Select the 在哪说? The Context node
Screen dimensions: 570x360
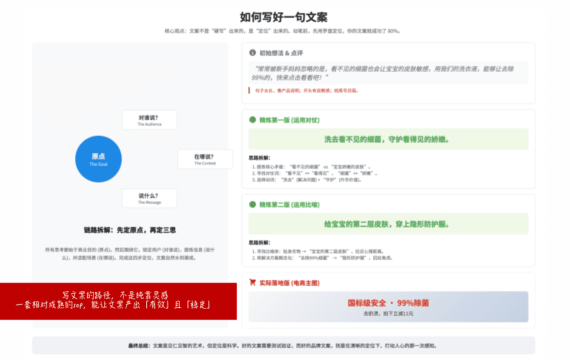pos(205,159)
